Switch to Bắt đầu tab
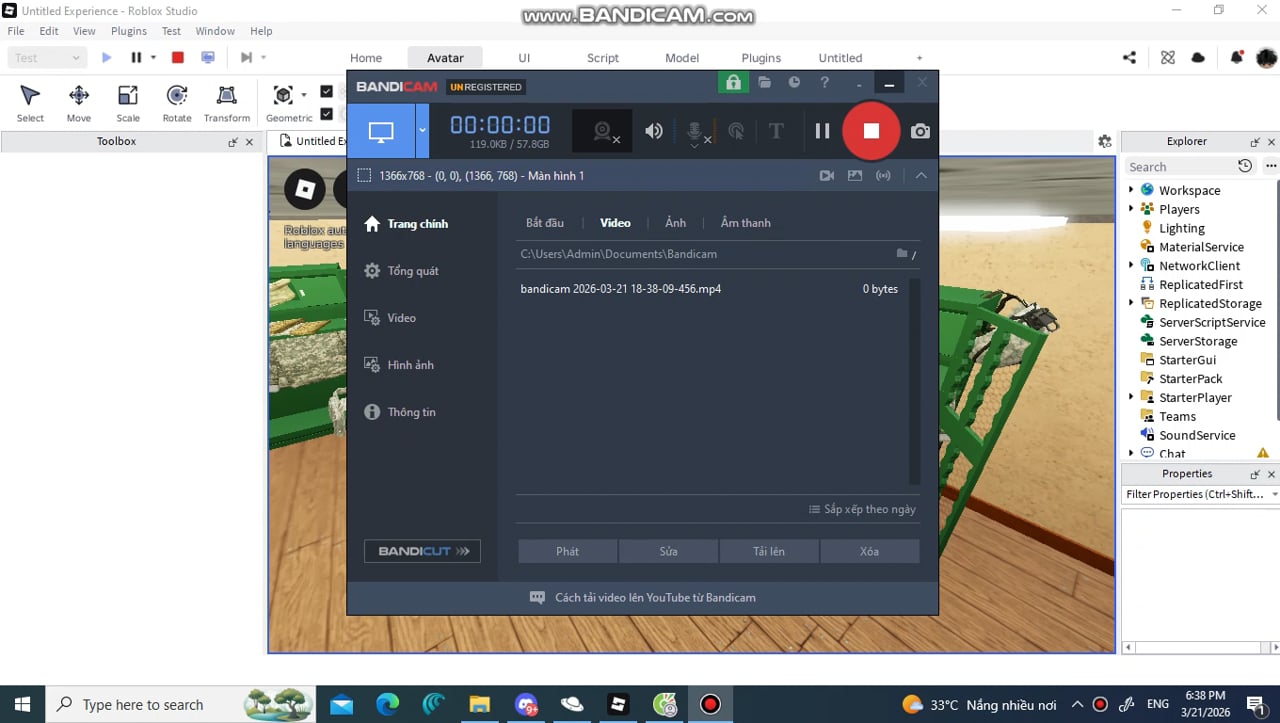This screenshot has width=1280, height=723. 545,223
